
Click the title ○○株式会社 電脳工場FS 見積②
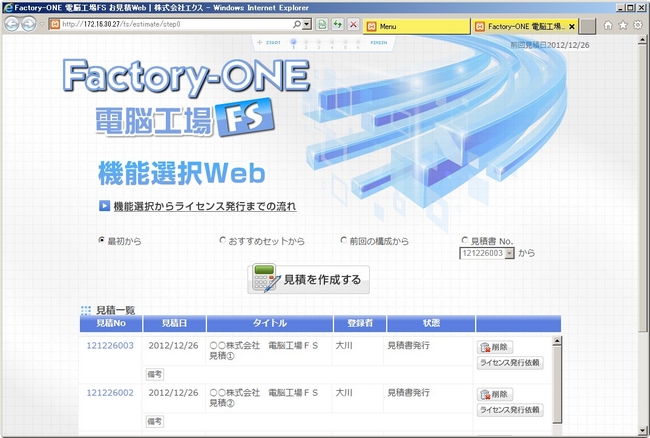pos(264,398)
